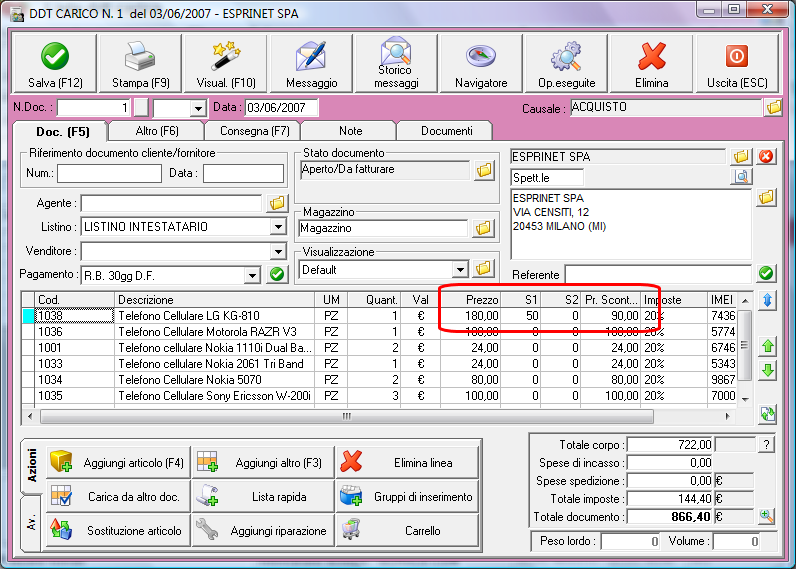The image size is (796, 569).
Task: Click the Descrizione column header
Action: pyautogui.click(x=215, y=299)
